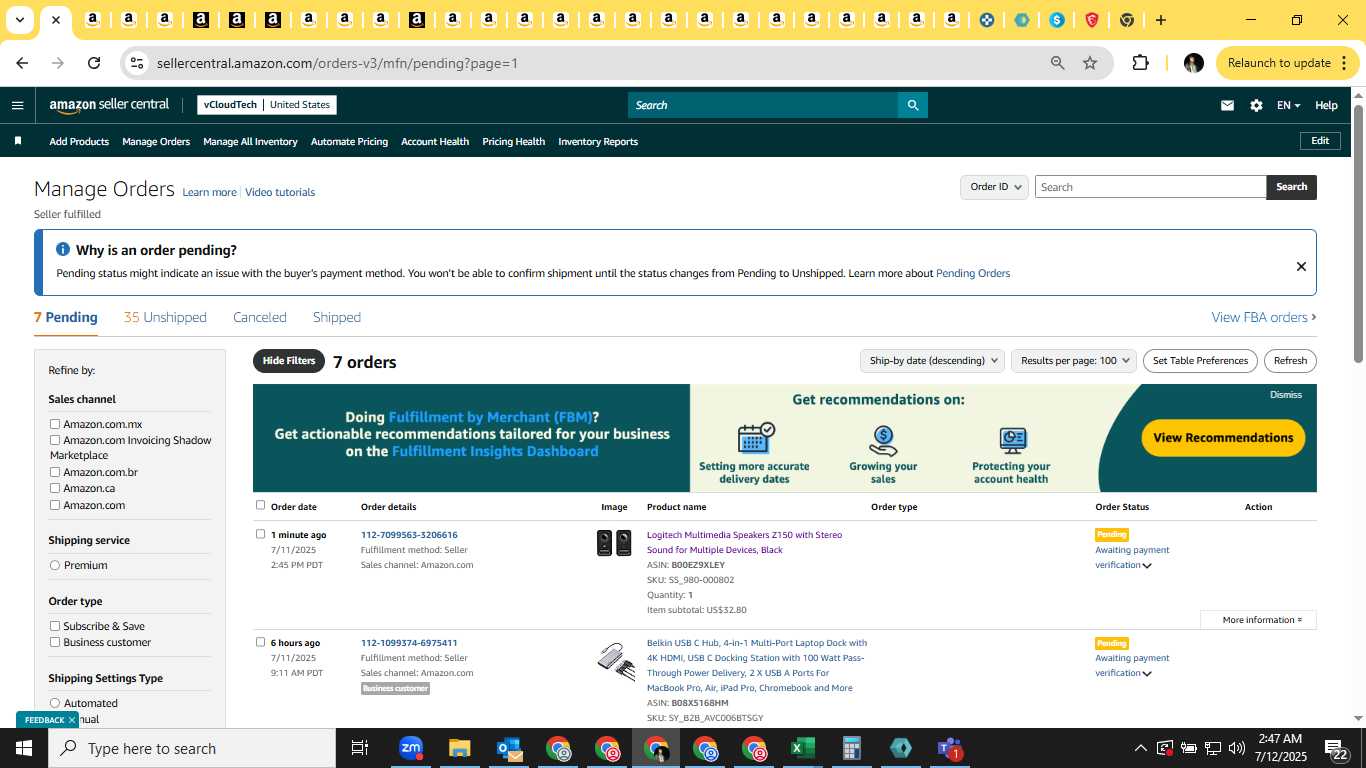This screenshot has width=1366, height=768.
Task: Expand Awaiting payment verification for Logitech order
Action: point(1147,566)
